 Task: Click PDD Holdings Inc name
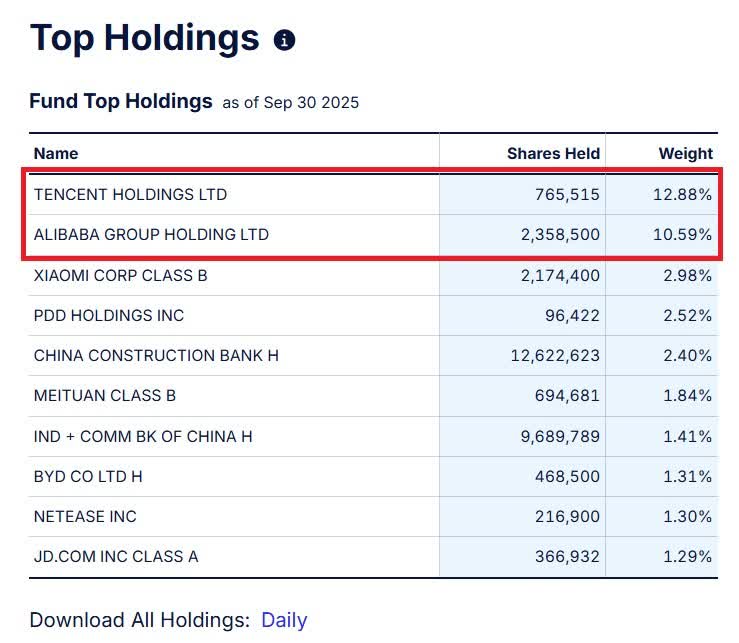coord(109,315)
